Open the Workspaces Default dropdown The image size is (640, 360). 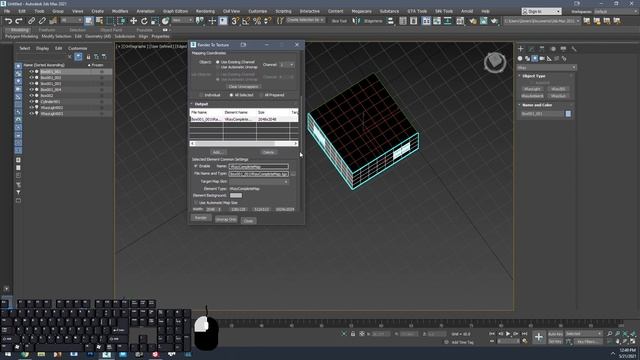[x=615, y=11]
